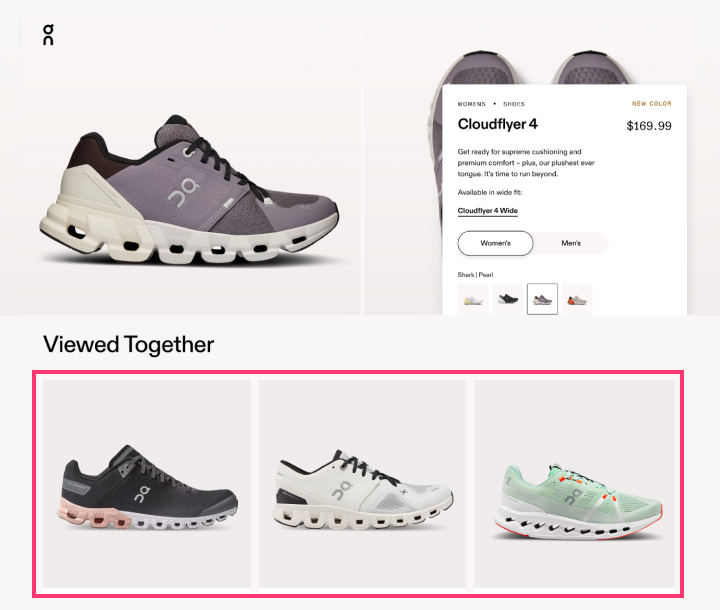Select the Women's toggle option
This screenshot has height=610, width=720.
(495, 243)
